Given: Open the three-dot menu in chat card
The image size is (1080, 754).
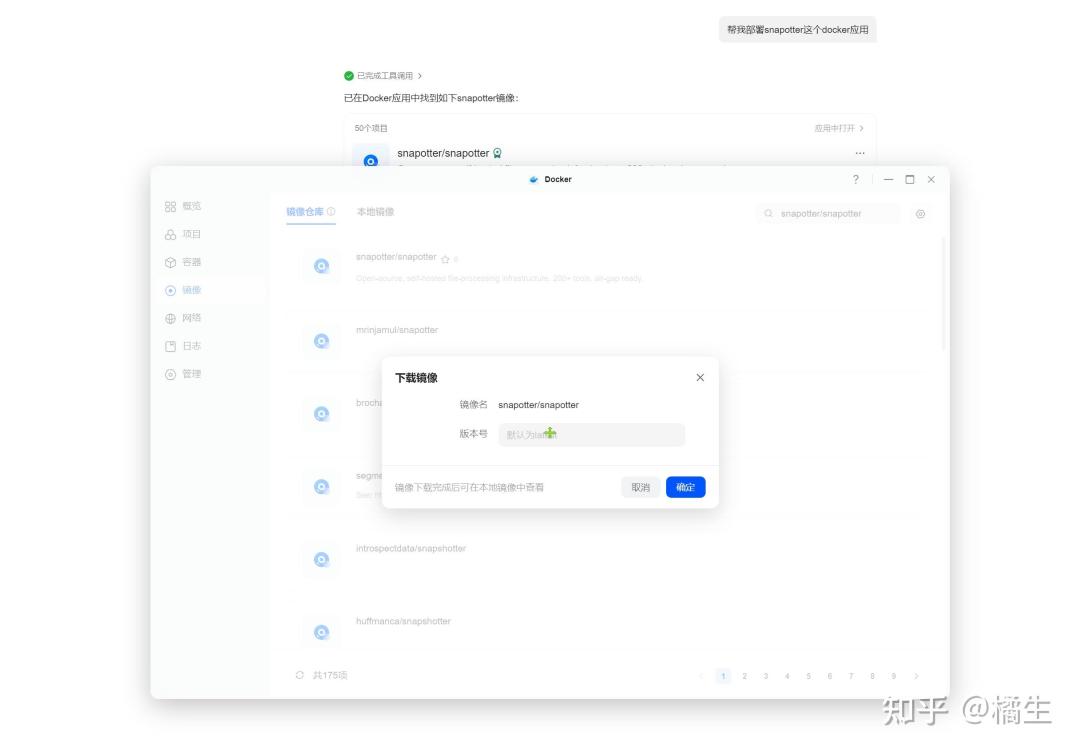Looking at the screenshot, I should point(860,153).
